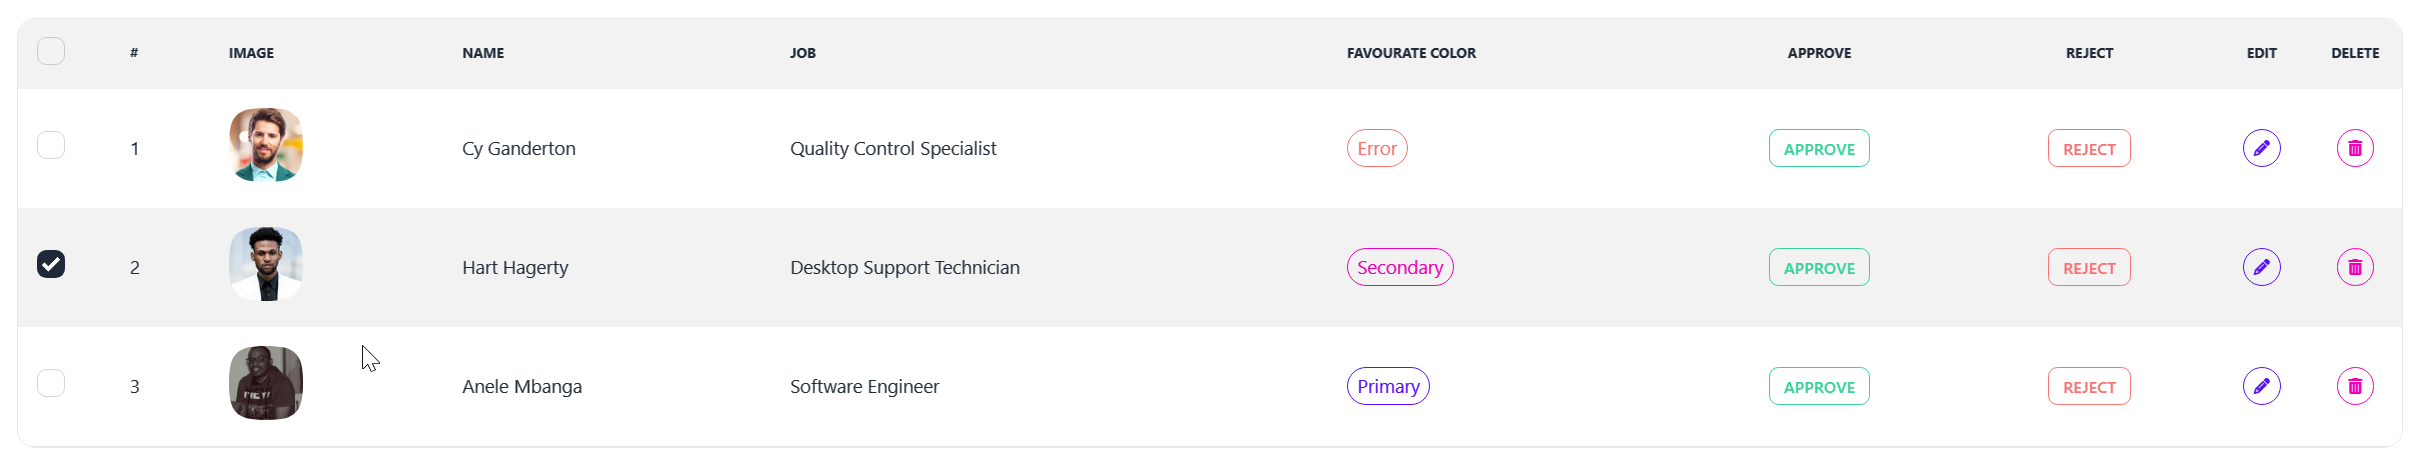This screenshot has height=464, width=2421.
Task: Reject Anele Mbanga's entry
Action: click(2089, 386)
